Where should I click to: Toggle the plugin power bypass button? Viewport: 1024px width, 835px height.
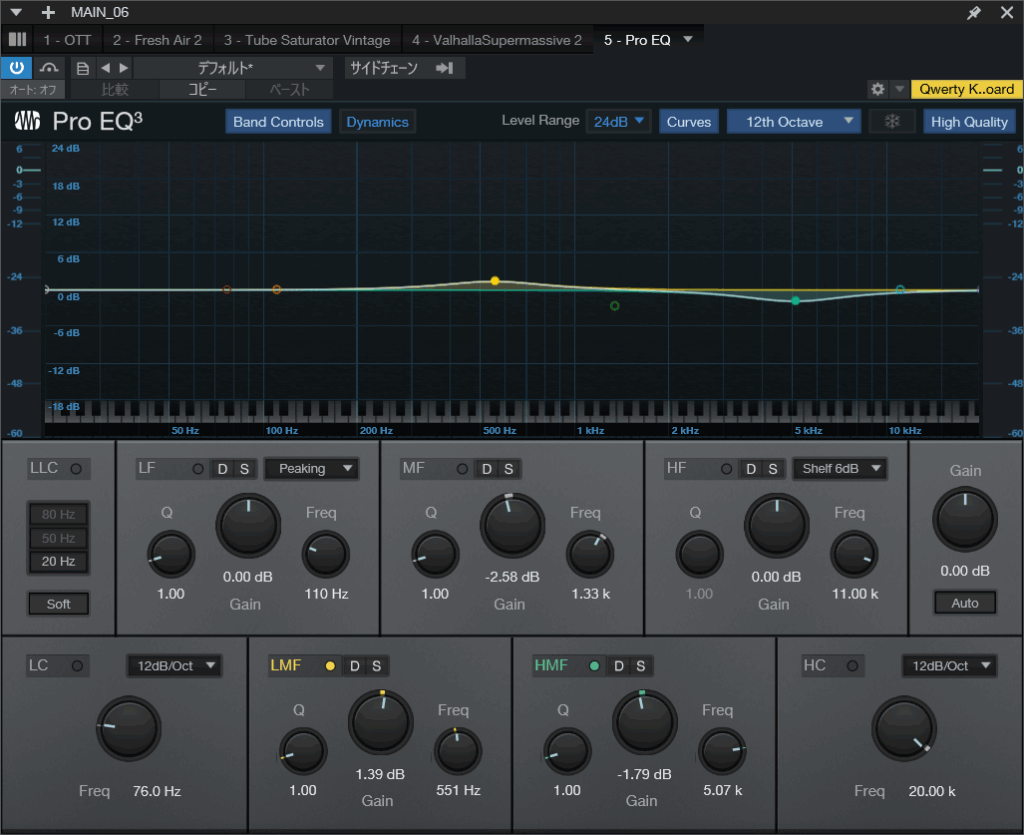click(17, 68)
